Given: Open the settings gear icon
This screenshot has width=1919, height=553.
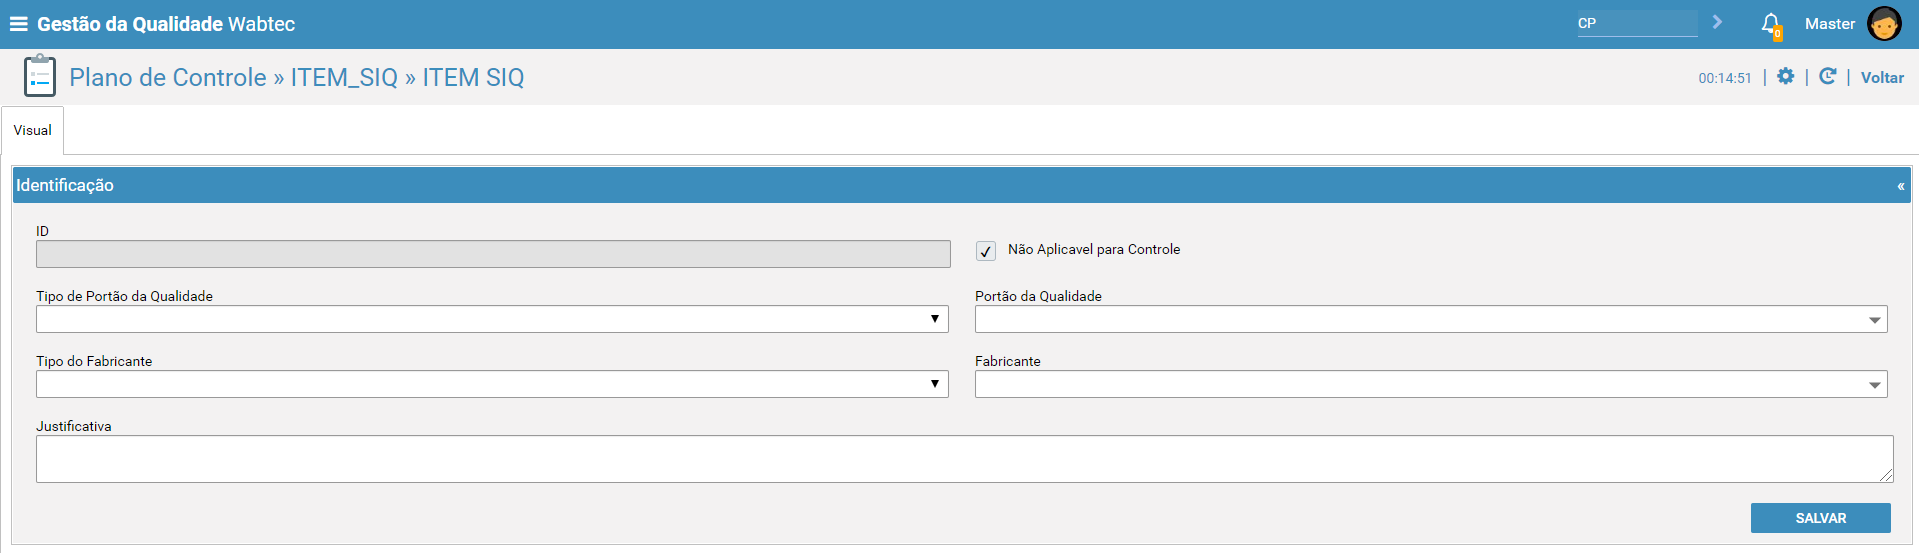Looking at the screenshot, I should coord(1785,76).
